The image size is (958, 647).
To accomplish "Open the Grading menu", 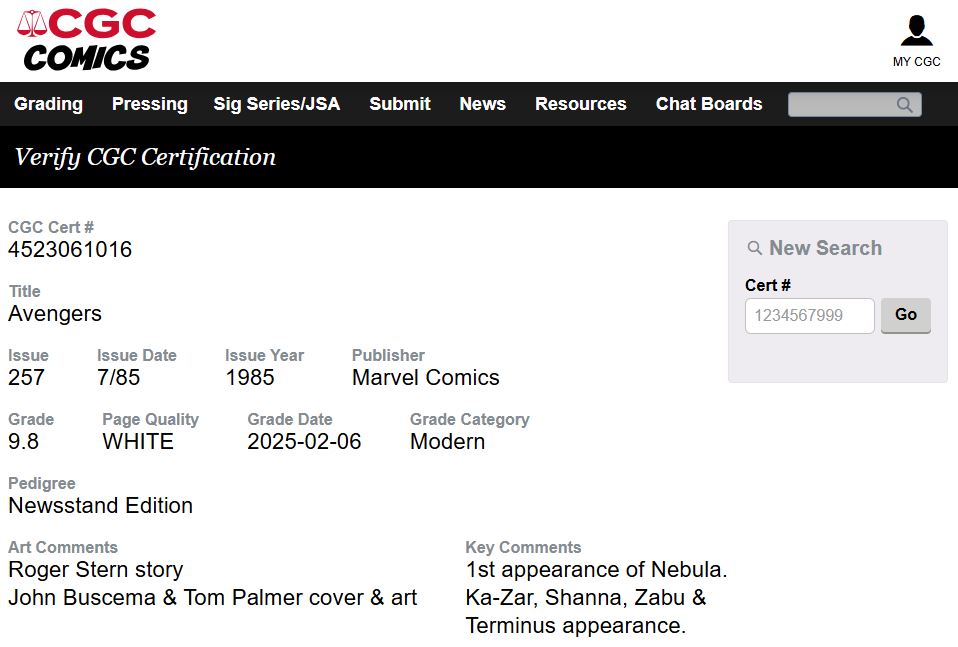I will tap(48, 104).
